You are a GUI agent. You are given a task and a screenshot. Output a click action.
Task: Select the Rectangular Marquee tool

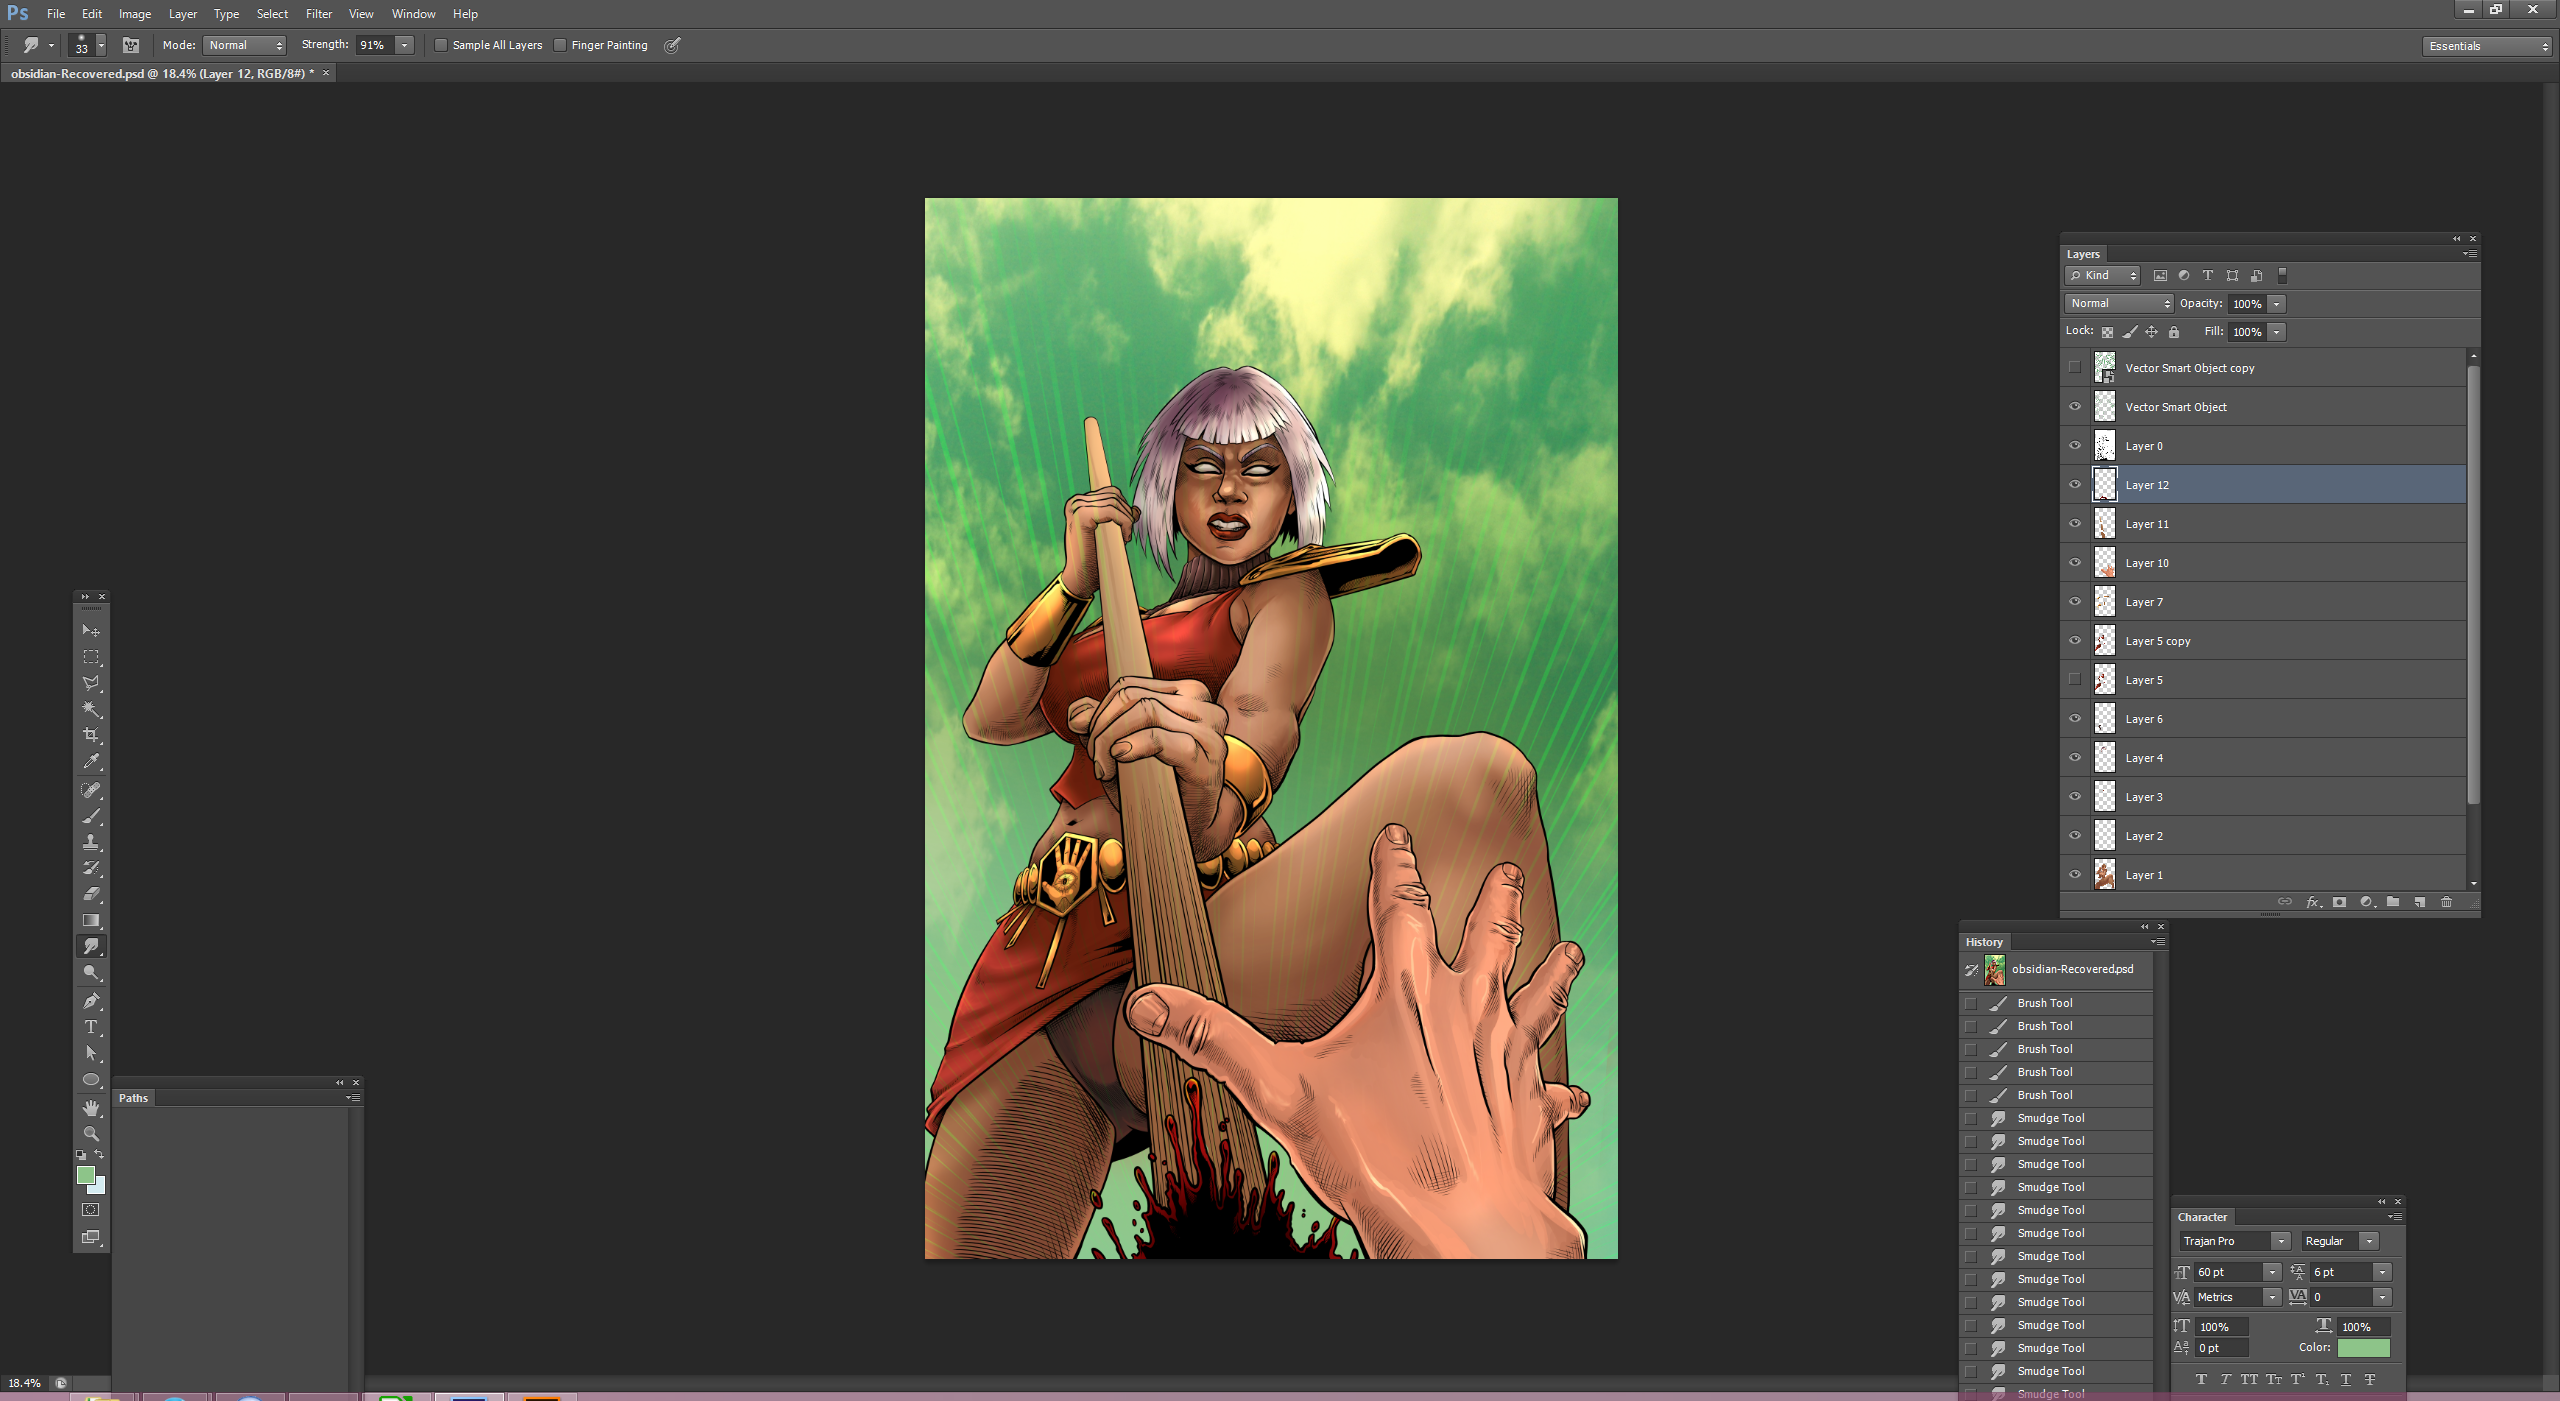coord(91,657)
